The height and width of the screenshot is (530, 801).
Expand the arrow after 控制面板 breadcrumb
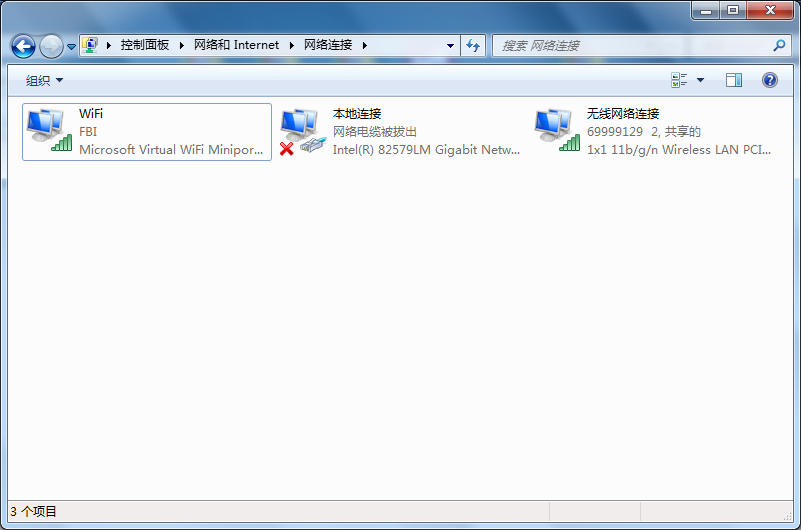click(x=182, y=45)
